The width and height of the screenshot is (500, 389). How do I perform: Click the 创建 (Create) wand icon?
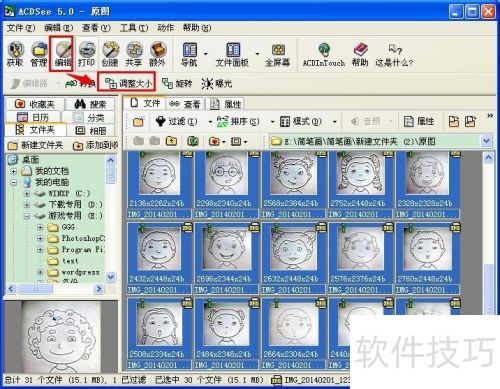110,54
